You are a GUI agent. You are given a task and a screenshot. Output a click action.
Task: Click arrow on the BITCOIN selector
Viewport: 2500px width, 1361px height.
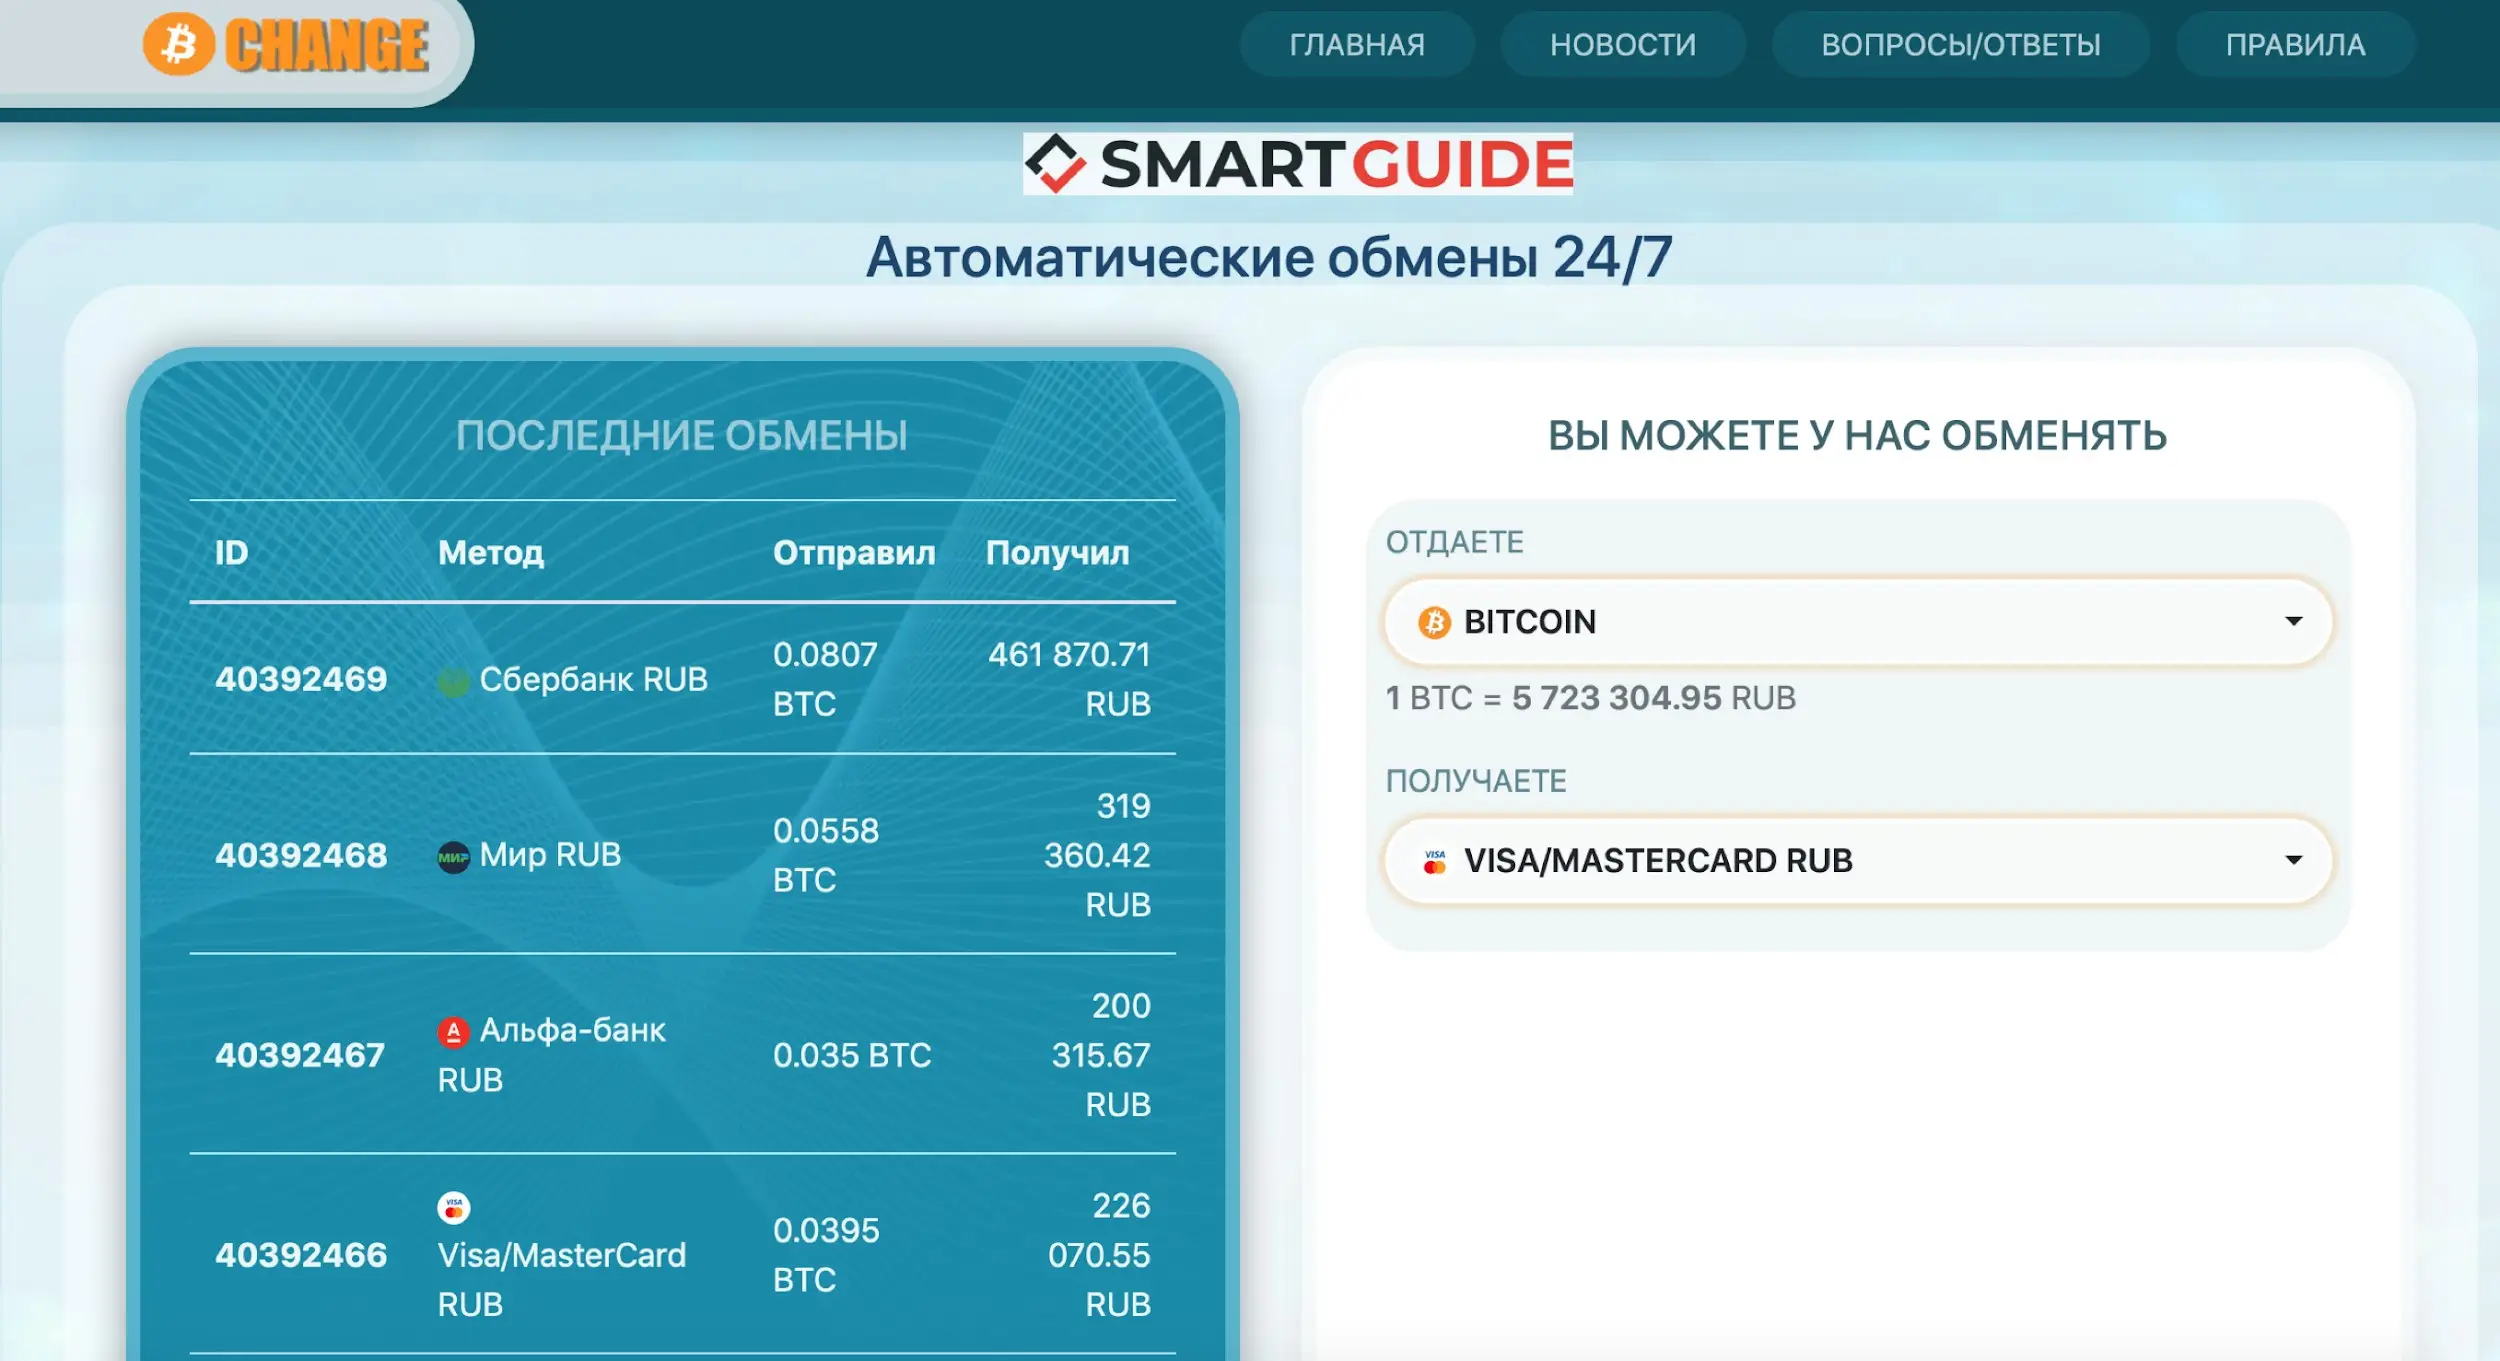(x=2293, y=622)
